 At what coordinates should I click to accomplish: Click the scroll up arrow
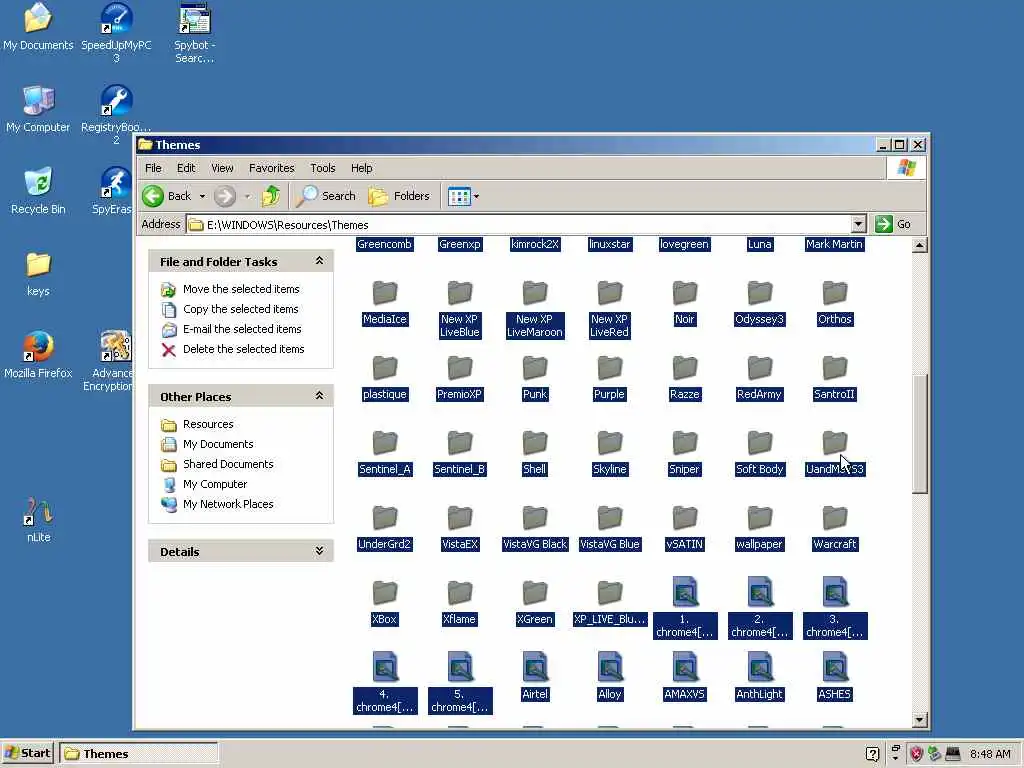pos(919,246)
